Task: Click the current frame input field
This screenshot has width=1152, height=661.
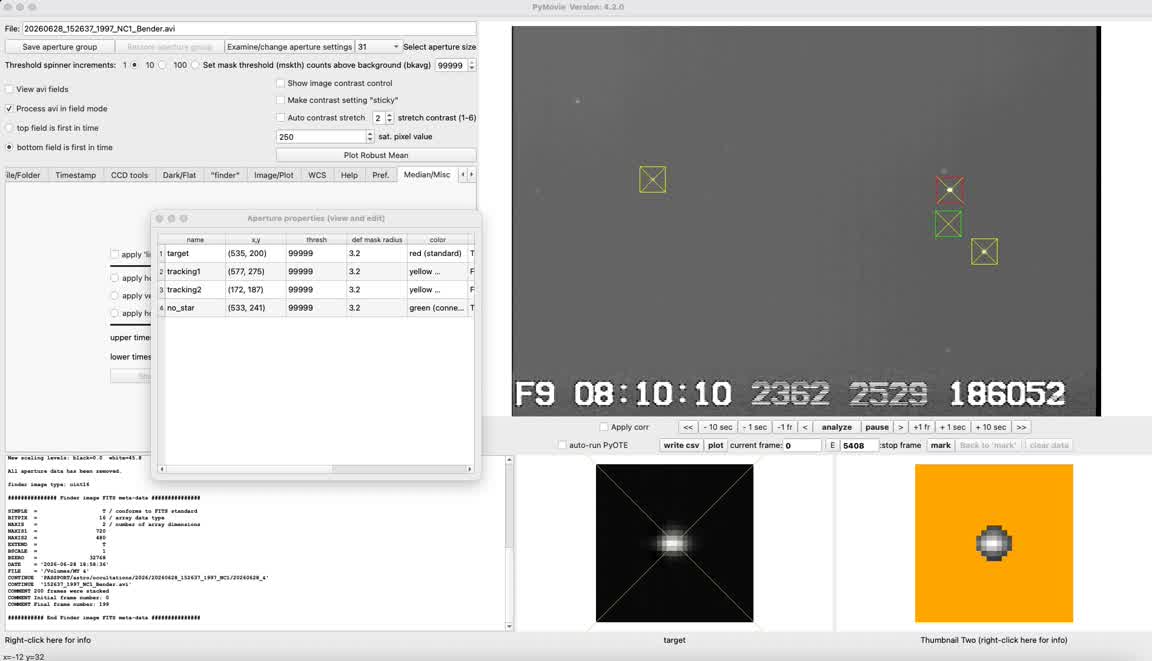Action: click(x=802, y=445)
